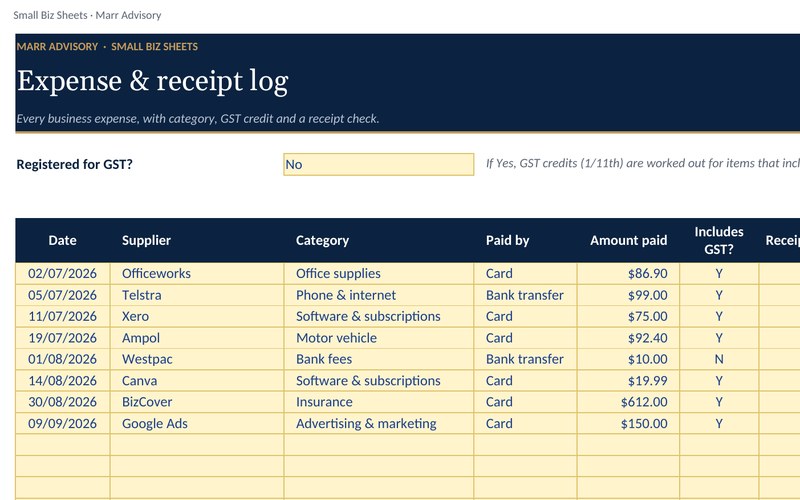
Task: Select the Y GST cell in Officeworks row
Action: (719, 273)
